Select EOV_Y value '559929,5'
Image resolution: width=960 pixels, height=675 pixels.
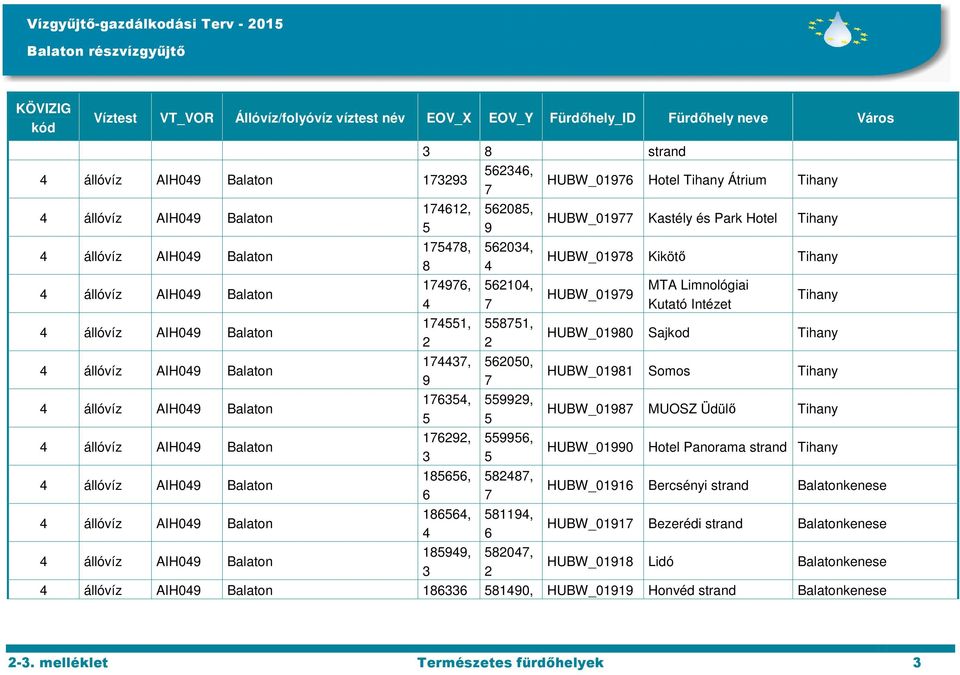(509, 409)
